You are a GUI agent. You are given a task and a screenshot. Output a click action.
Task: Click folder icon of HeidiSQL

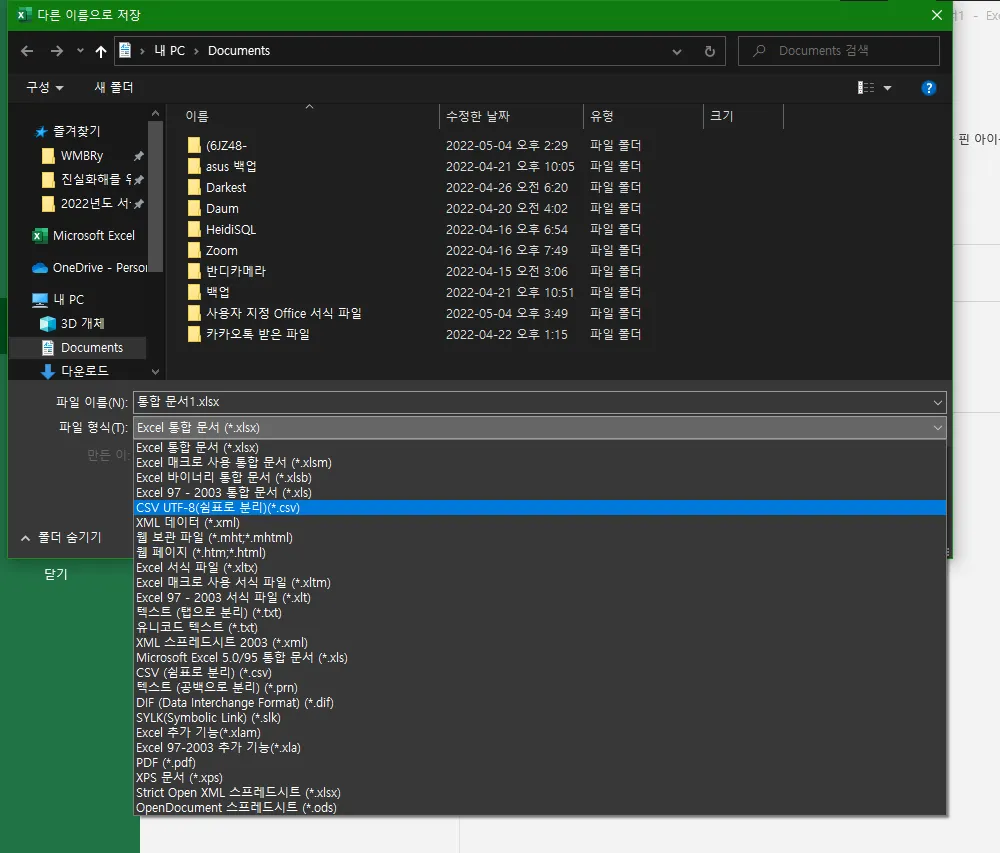[194, 230]
